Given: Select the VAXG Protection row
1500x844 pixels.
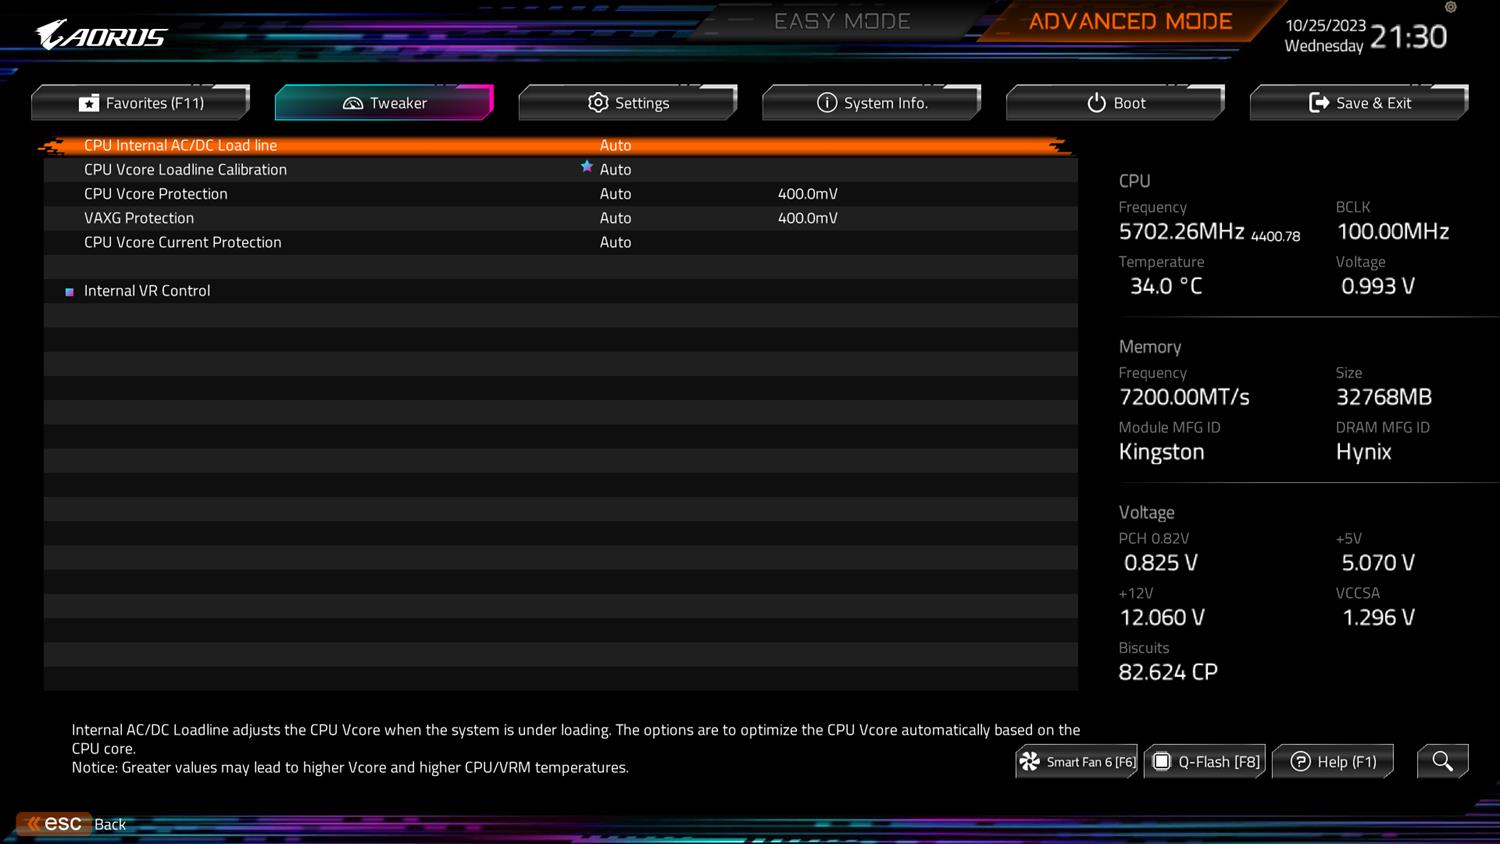Looking at the screenshot, I should [x=139, y=218].
